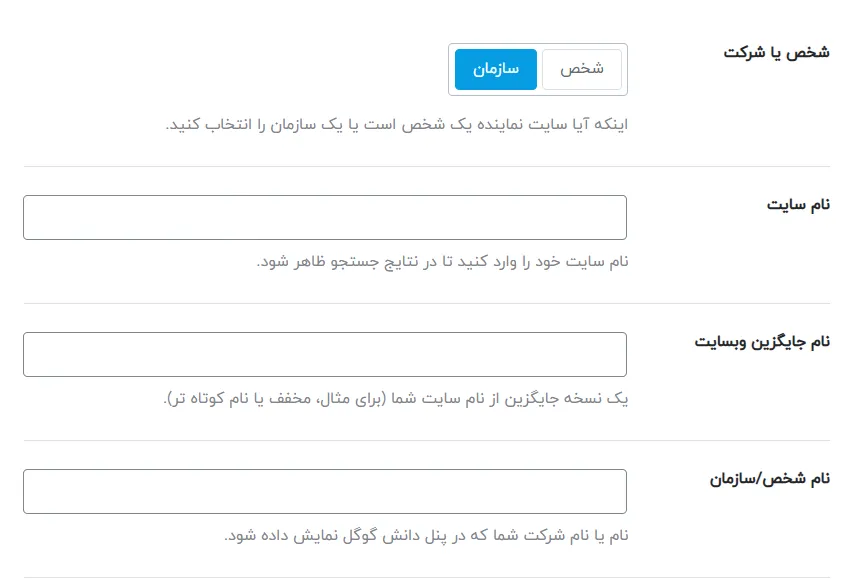Click inside the empty site name box
Viewport: 864px width, 579px height.
[325, 217]
